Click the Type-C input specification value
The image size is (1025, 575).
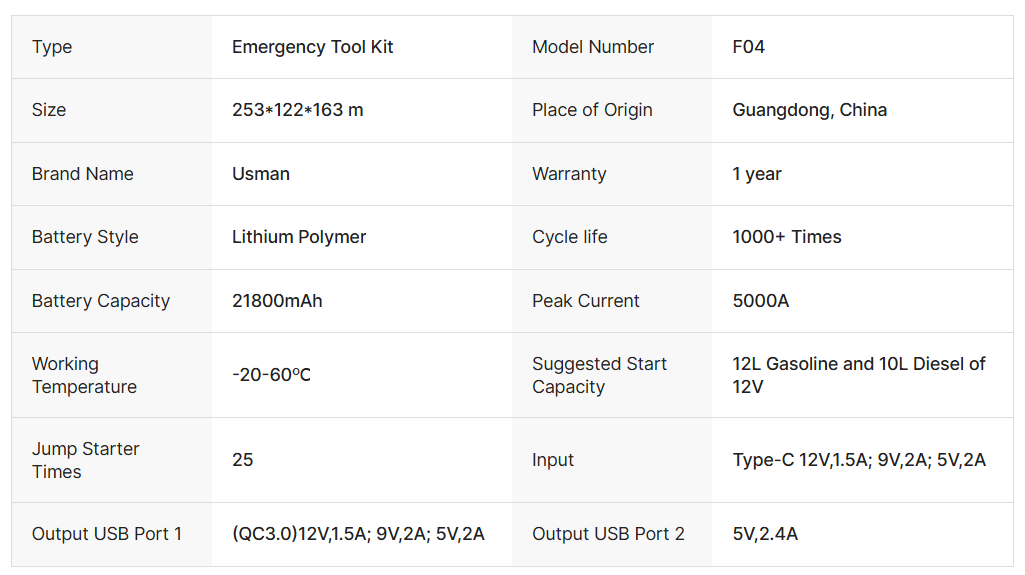tap(859, 460)
